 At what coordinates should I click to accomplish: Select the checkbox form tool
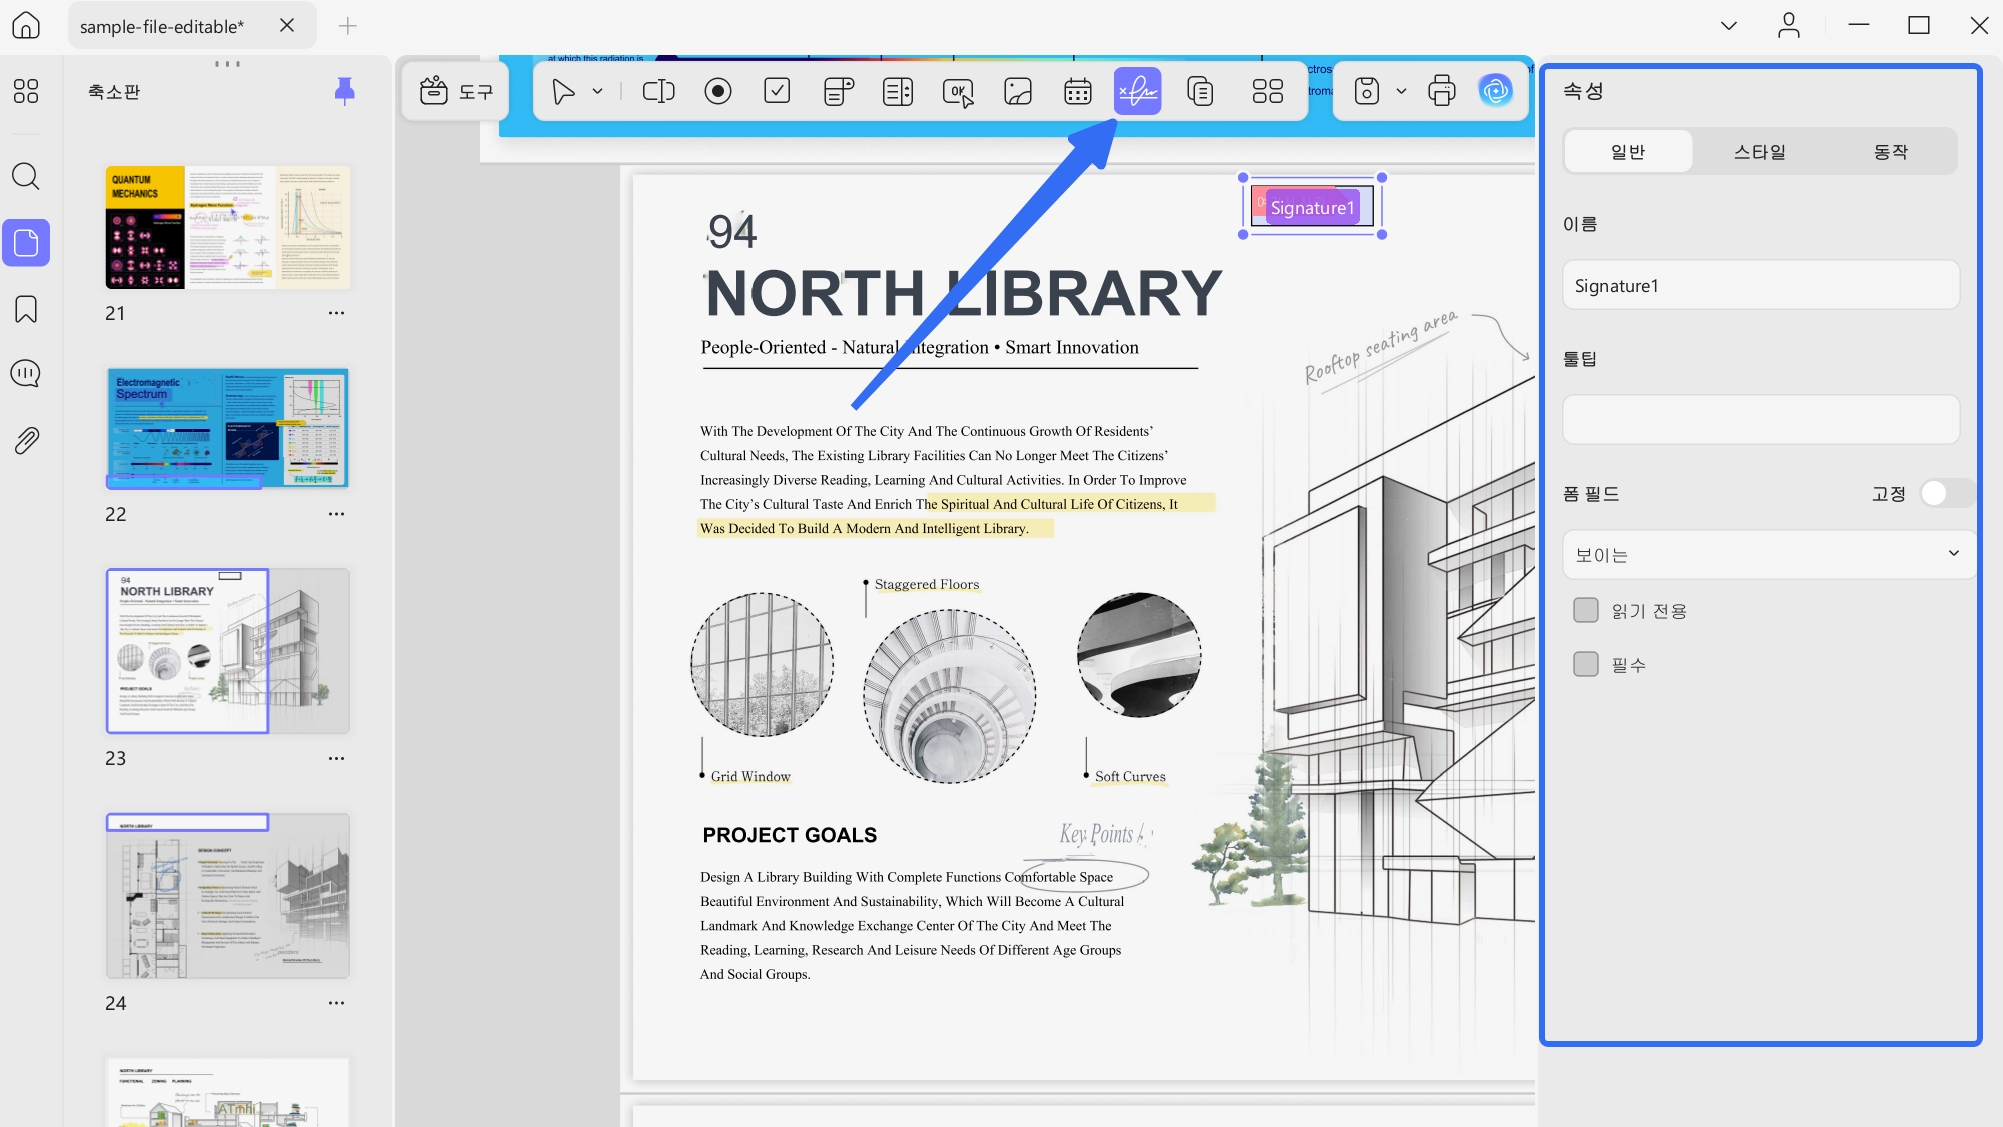[x=777, y=91]
